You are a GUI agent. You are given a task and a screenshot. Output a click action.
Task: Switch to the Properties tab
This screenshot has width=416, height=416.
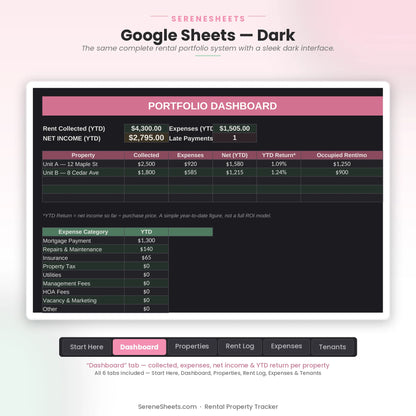pyautogui.click(x=192, y=347)
